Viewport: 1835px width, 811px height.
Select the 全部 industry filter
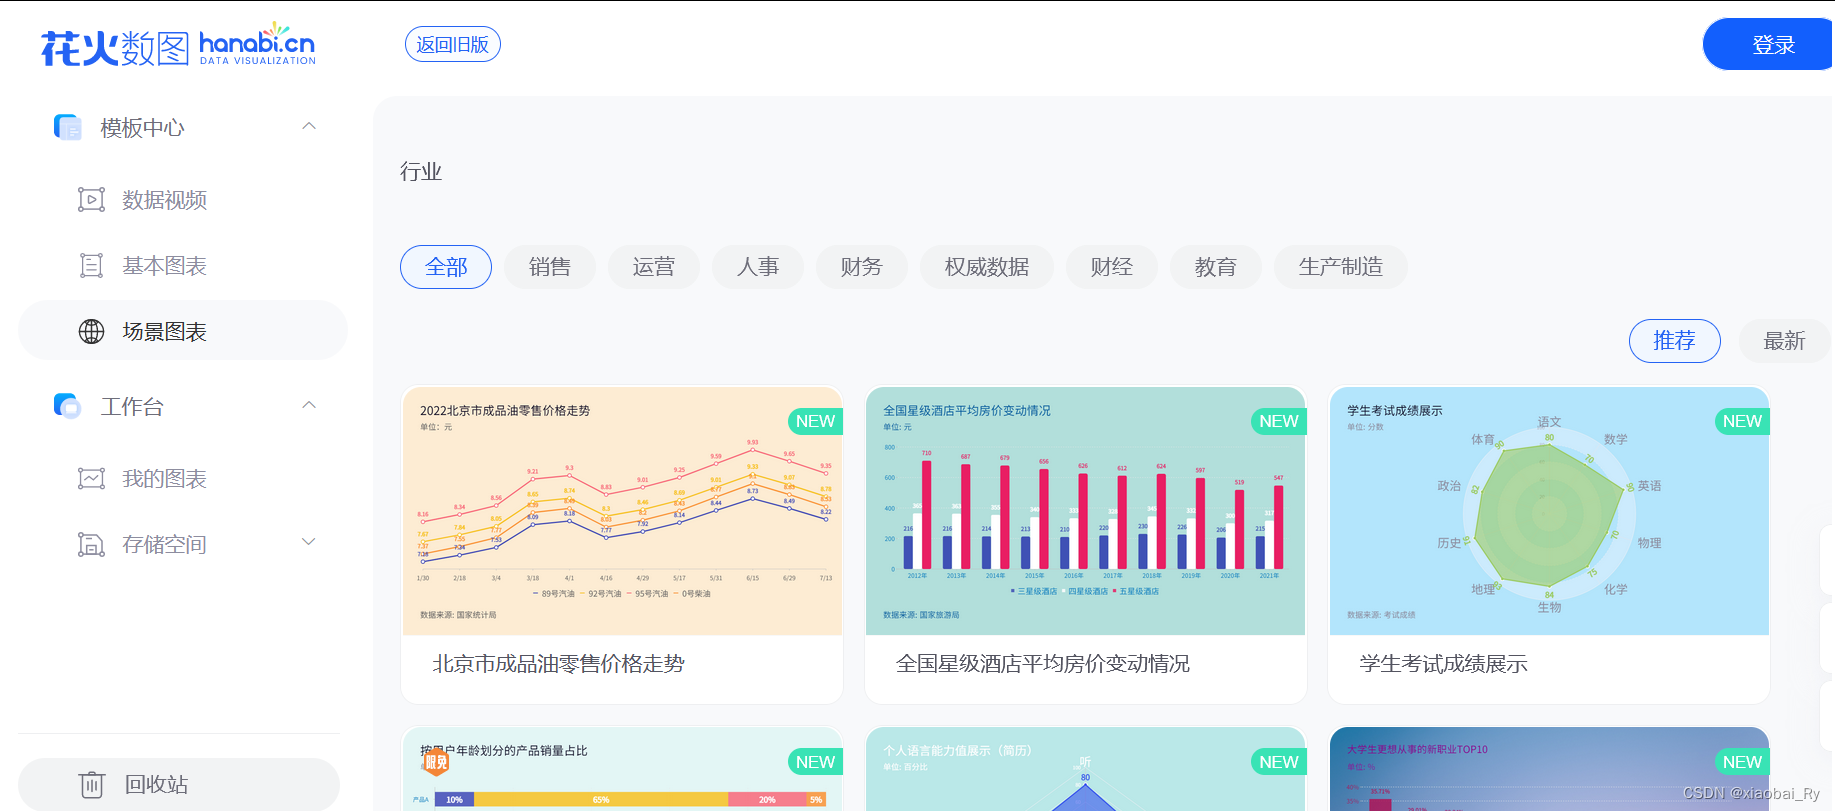446,267
